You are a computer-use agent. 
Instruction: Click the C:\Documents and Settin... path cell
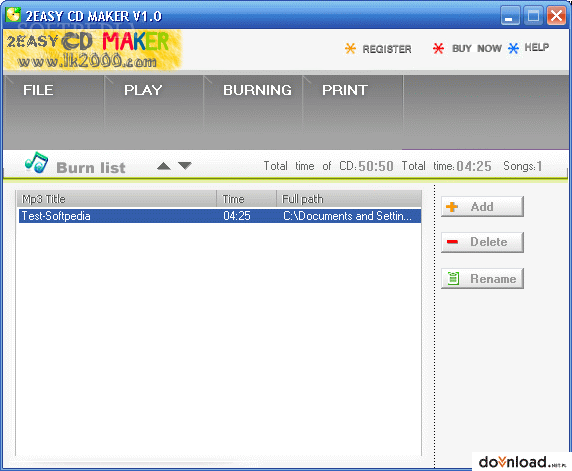[x=347, y=216]
